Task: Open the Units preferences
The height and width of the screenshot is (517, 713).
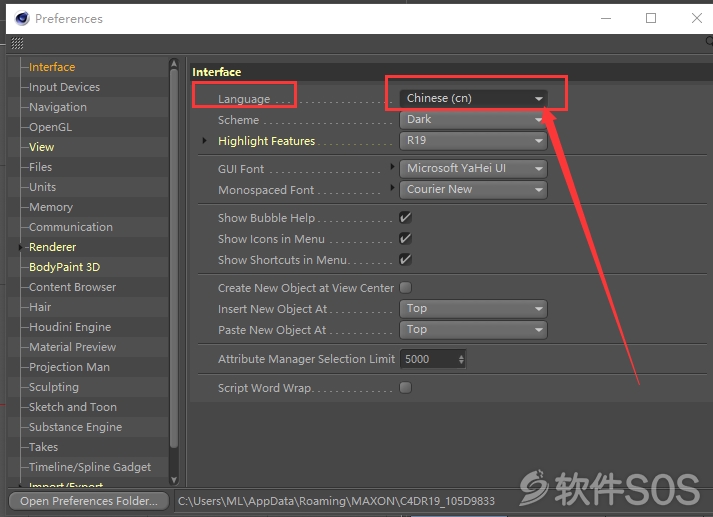Action: (42, 187)
